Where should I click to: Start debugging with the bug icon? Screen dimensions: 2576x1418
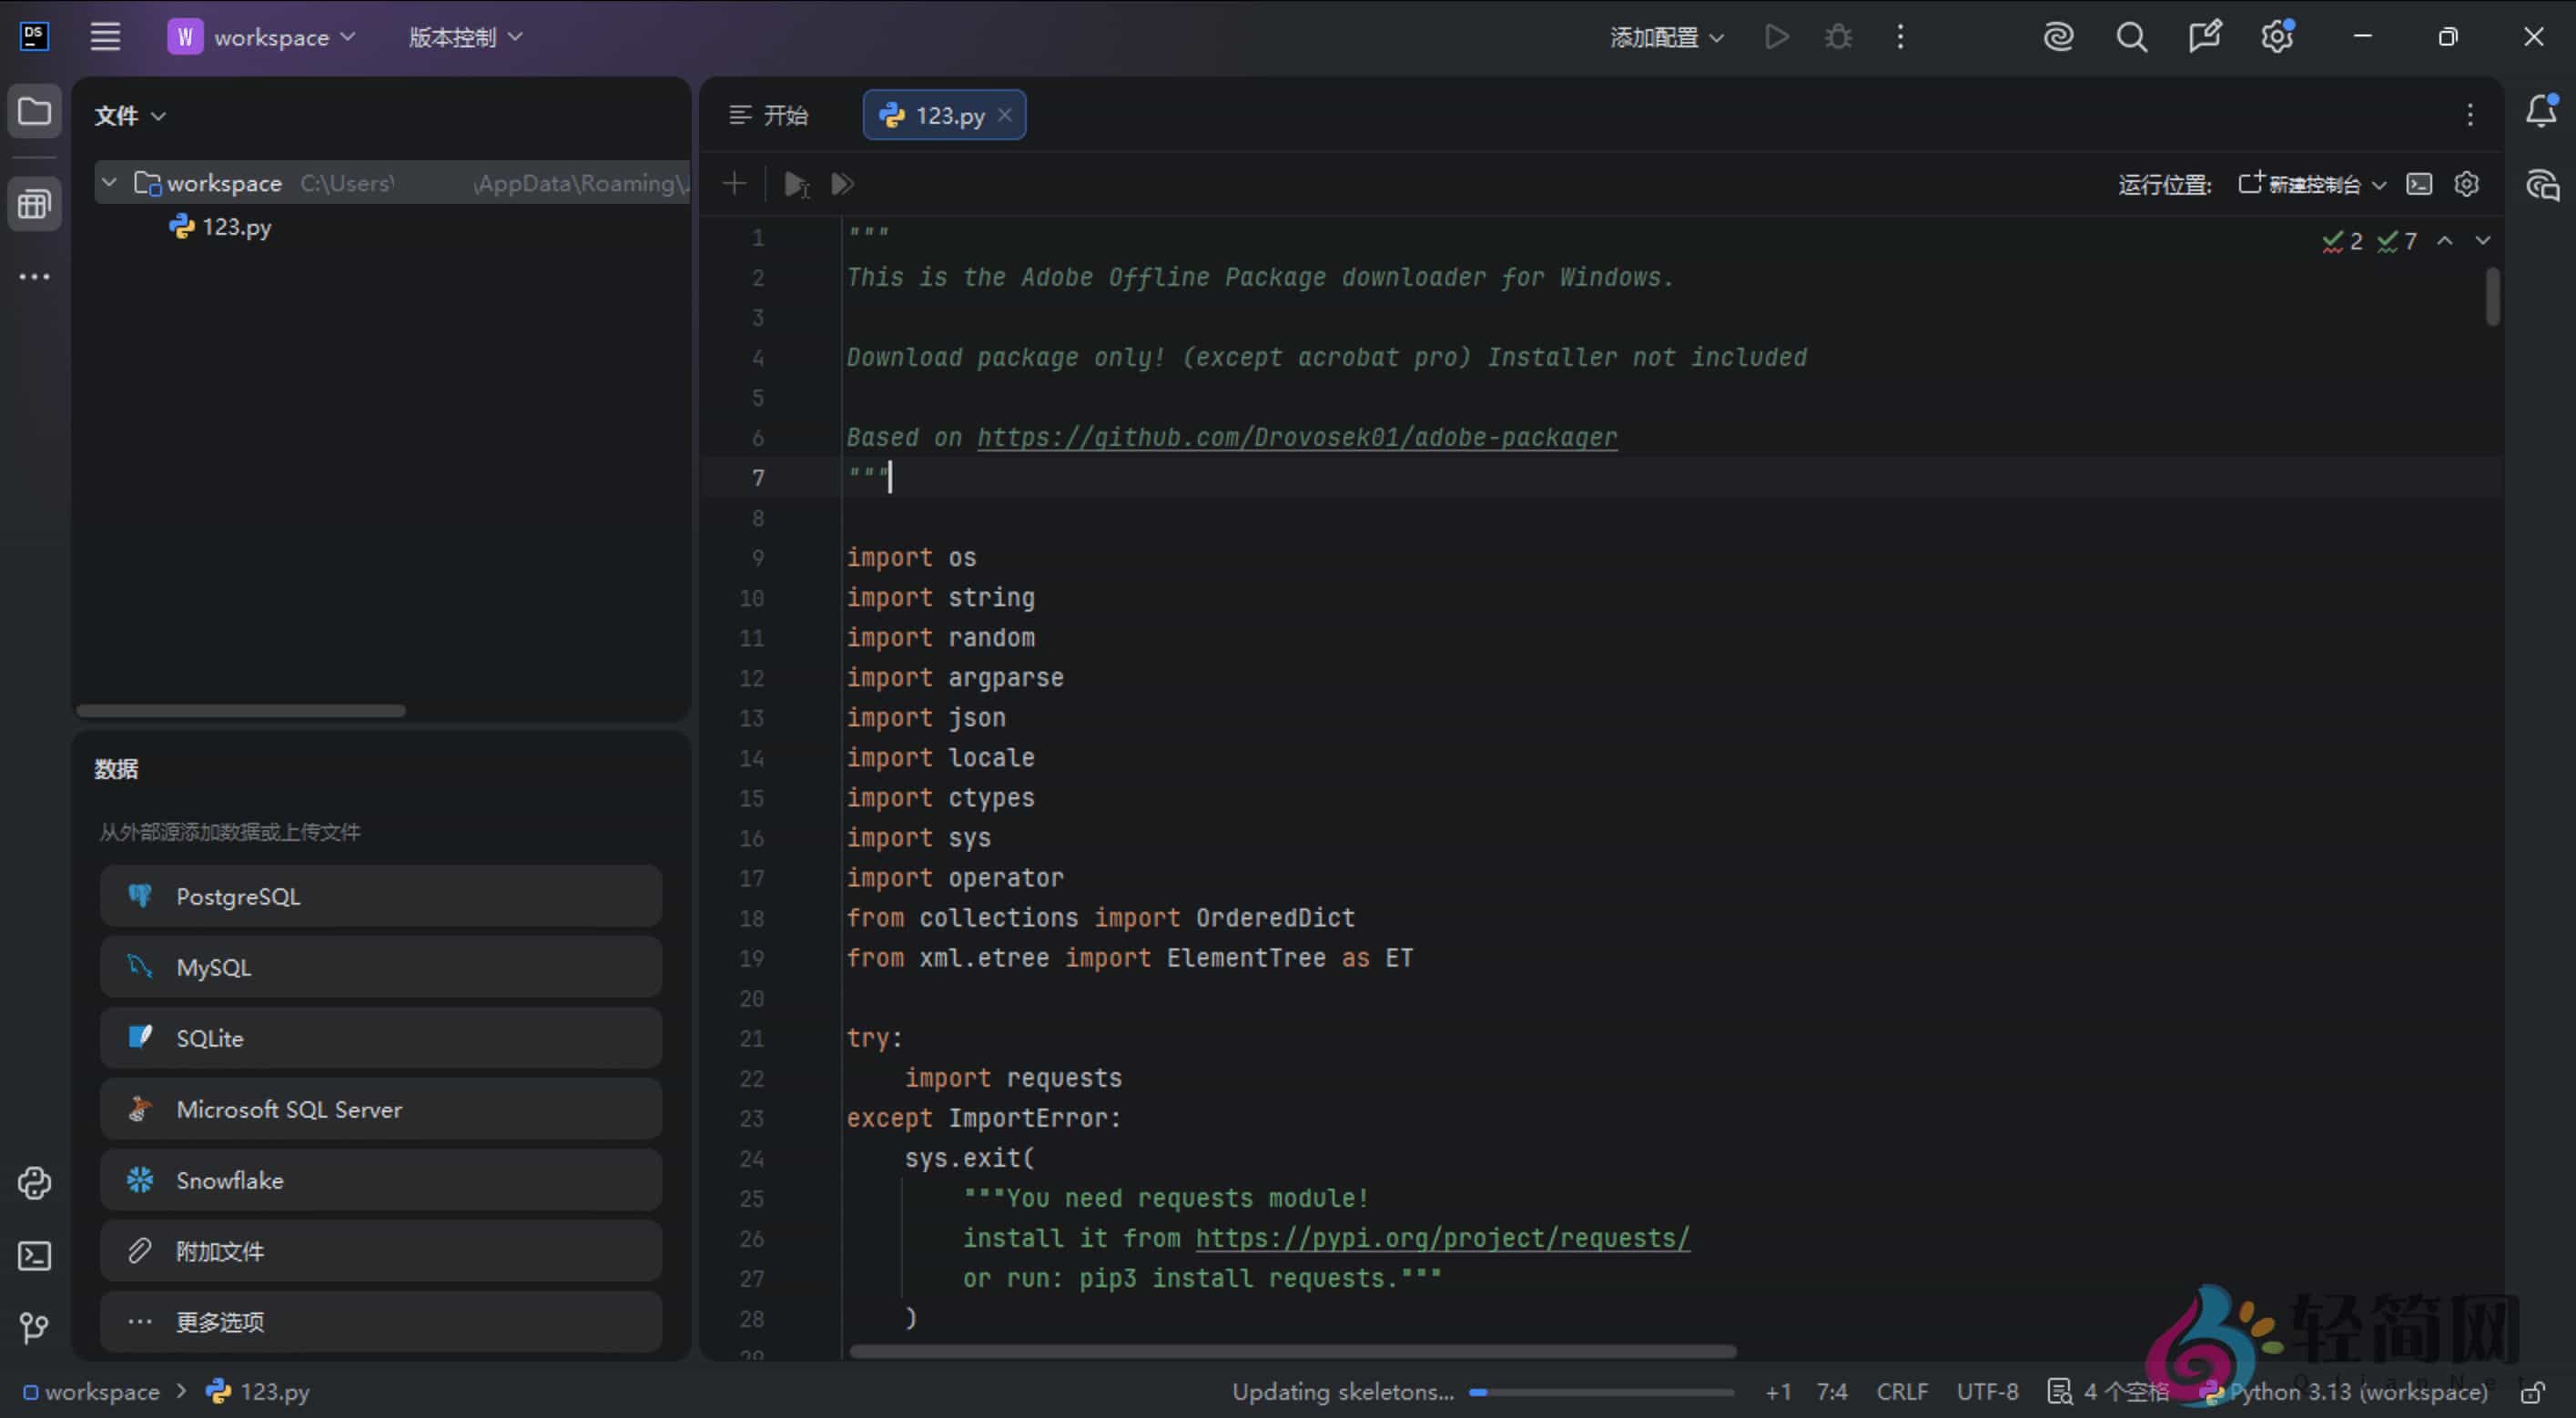click(1839, 36)
